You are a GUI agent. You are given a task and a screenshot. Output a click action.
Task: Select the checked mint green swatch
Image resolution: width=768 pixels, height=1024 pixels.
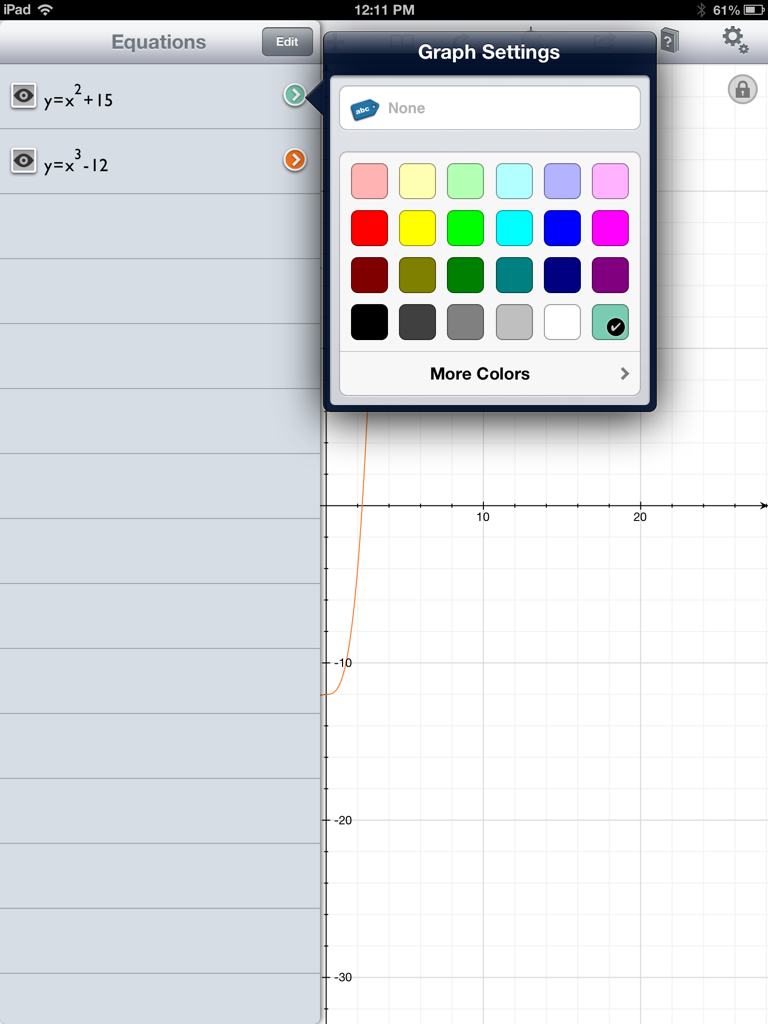tap(611, 322)
